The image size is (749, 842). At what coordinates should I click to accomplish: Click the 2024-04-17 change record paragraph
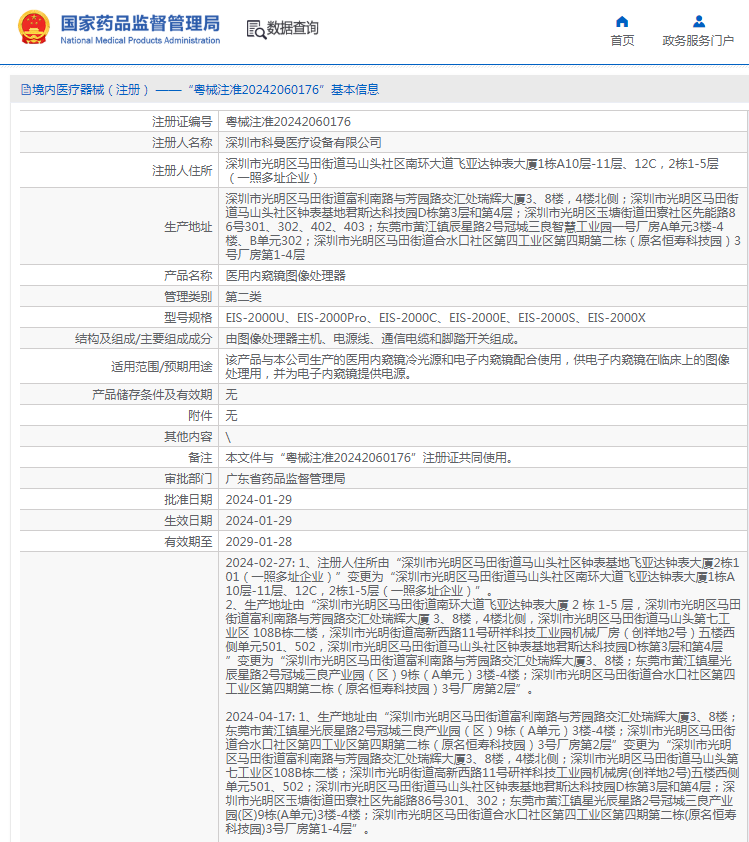coord(482,773)
